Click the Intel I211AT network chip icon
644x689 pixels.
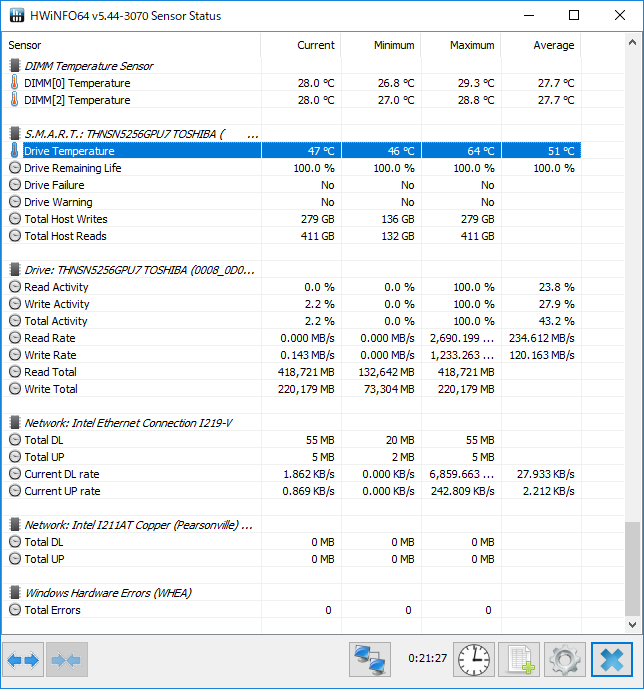click(x=15, y=525)
